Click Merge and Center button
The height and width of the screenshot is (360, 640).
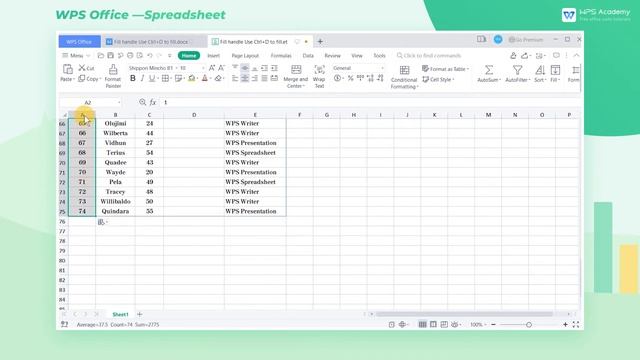pos(296,76)
